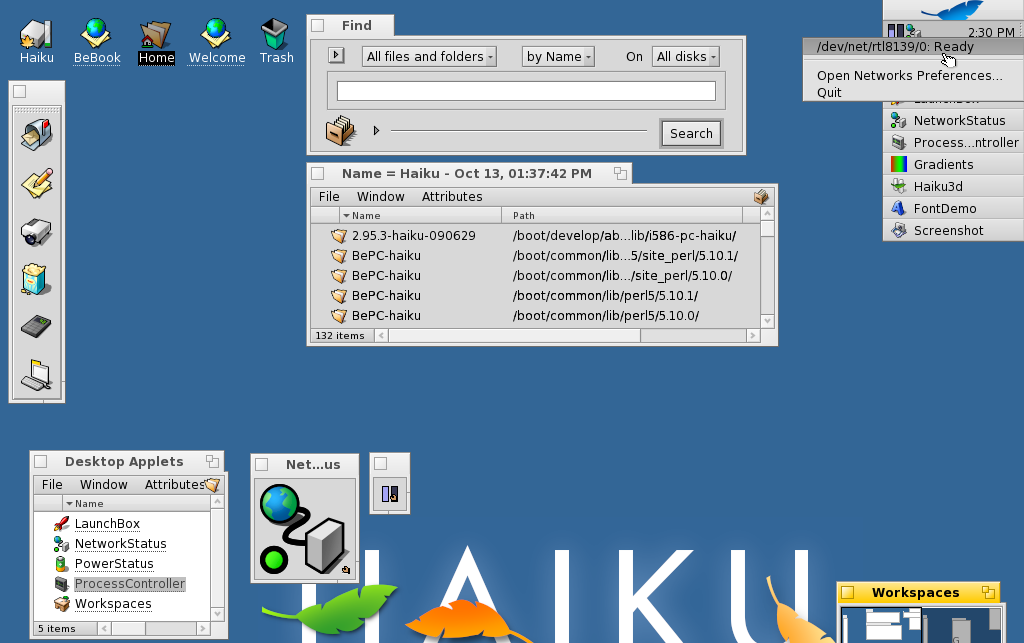The width and height of the screenshot is (1024, 643).
Task: Open the BeBook desktop icon
Action: point(96,32)
